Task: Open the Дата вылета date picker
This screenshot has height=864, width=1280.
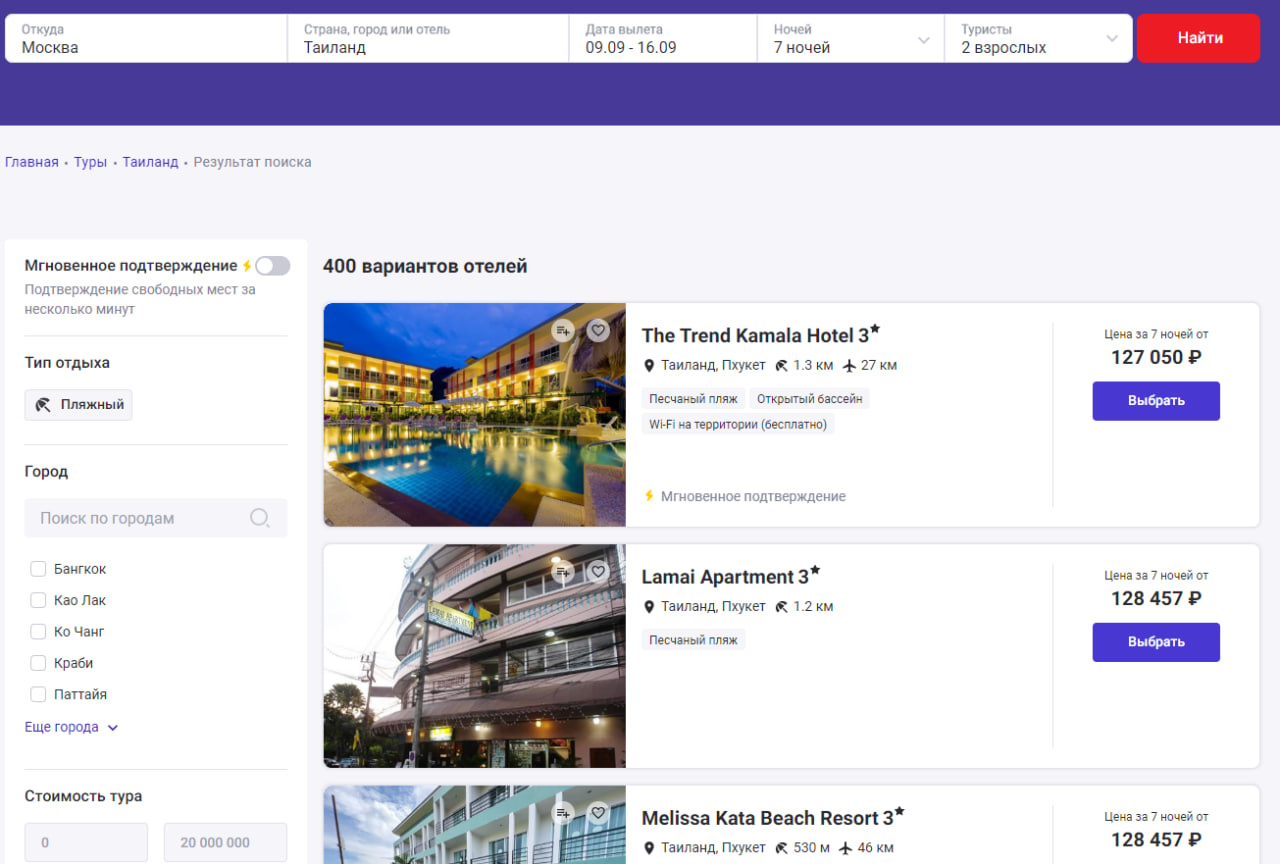Action: pos(663,38)
